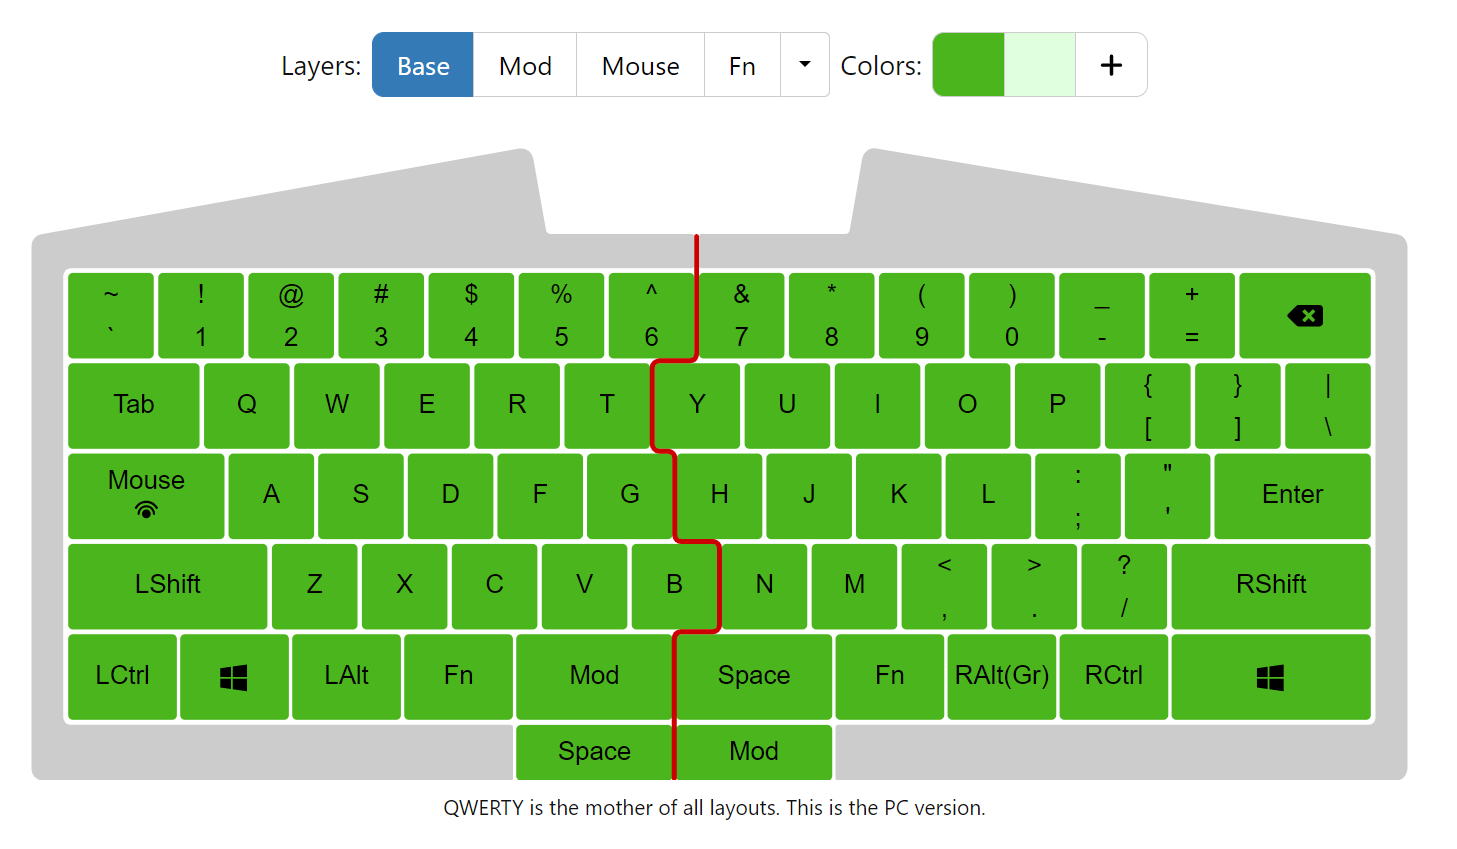Add a new color with plus icon
Viewport: 1457px width, 849px height.
(x=1111, y=65)
